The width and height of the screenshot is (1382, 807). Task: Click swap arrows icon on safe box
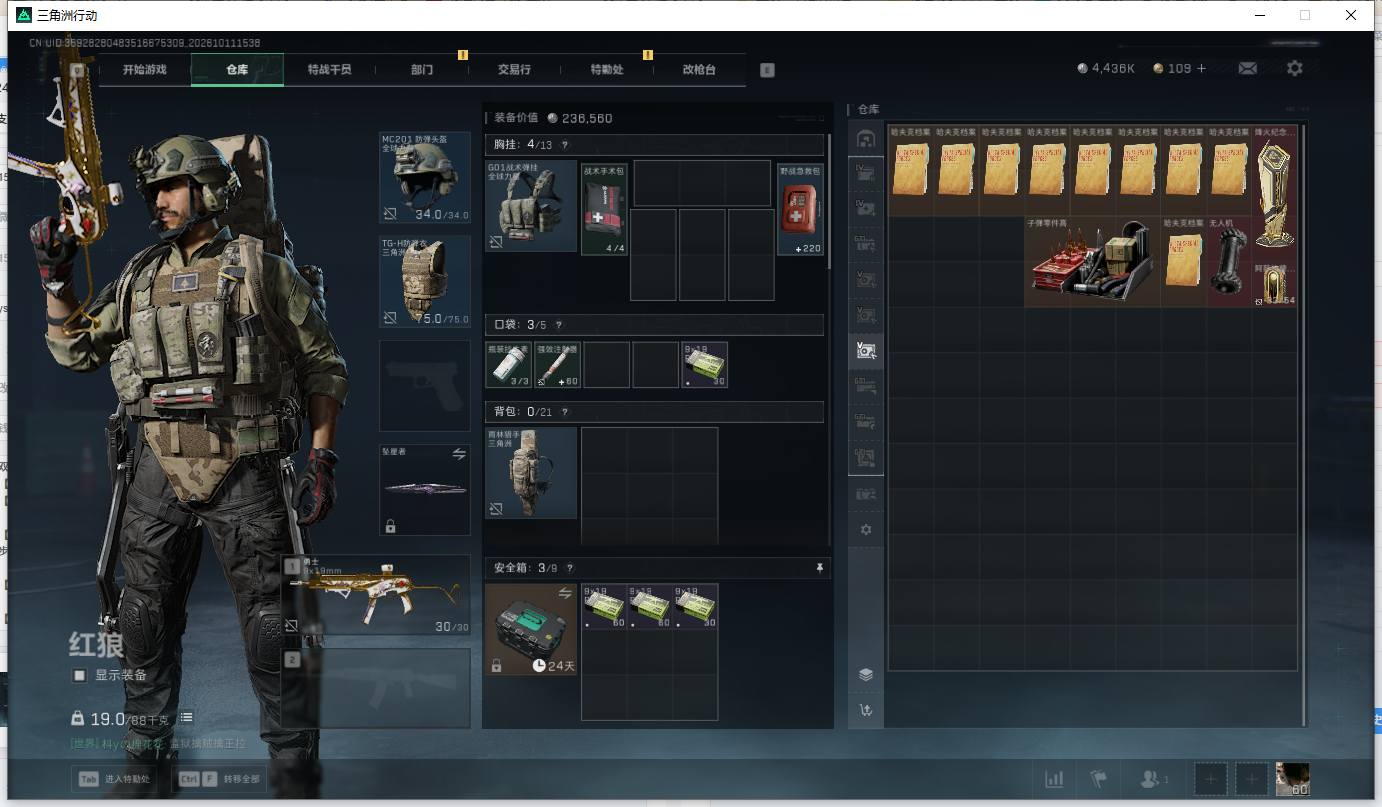pyautogui.click(x=565, y=594)
